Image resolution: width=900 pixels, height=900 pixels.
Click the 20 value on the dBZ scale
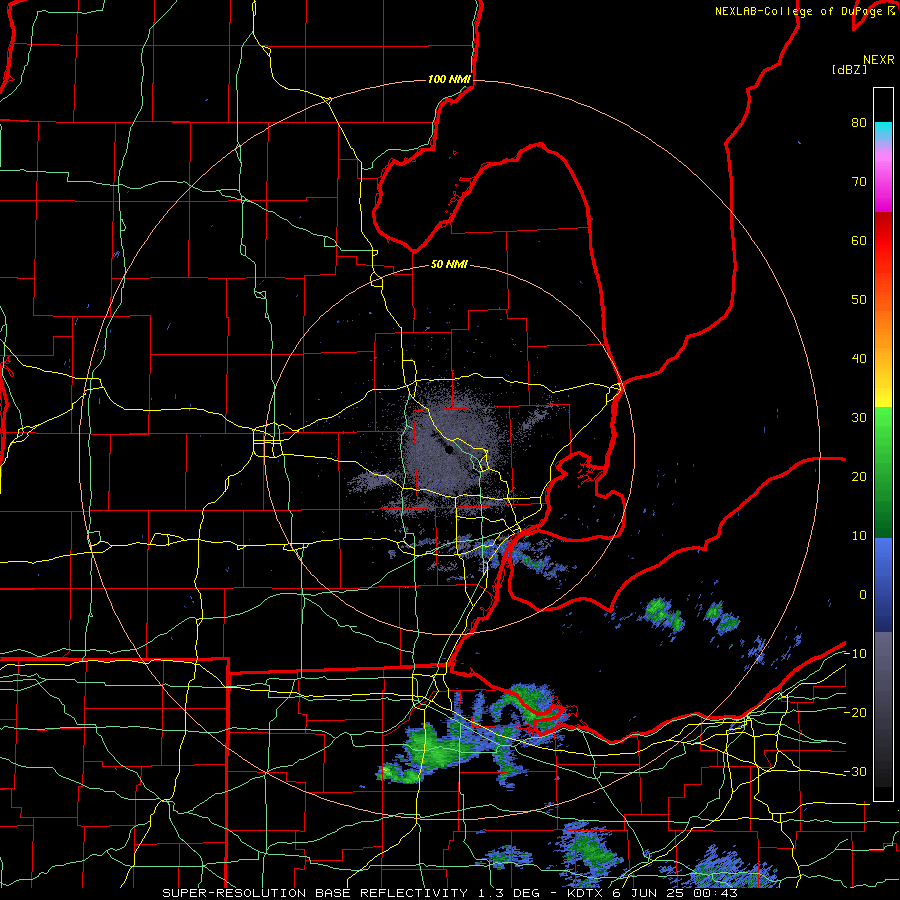click(x=859, y=477)
